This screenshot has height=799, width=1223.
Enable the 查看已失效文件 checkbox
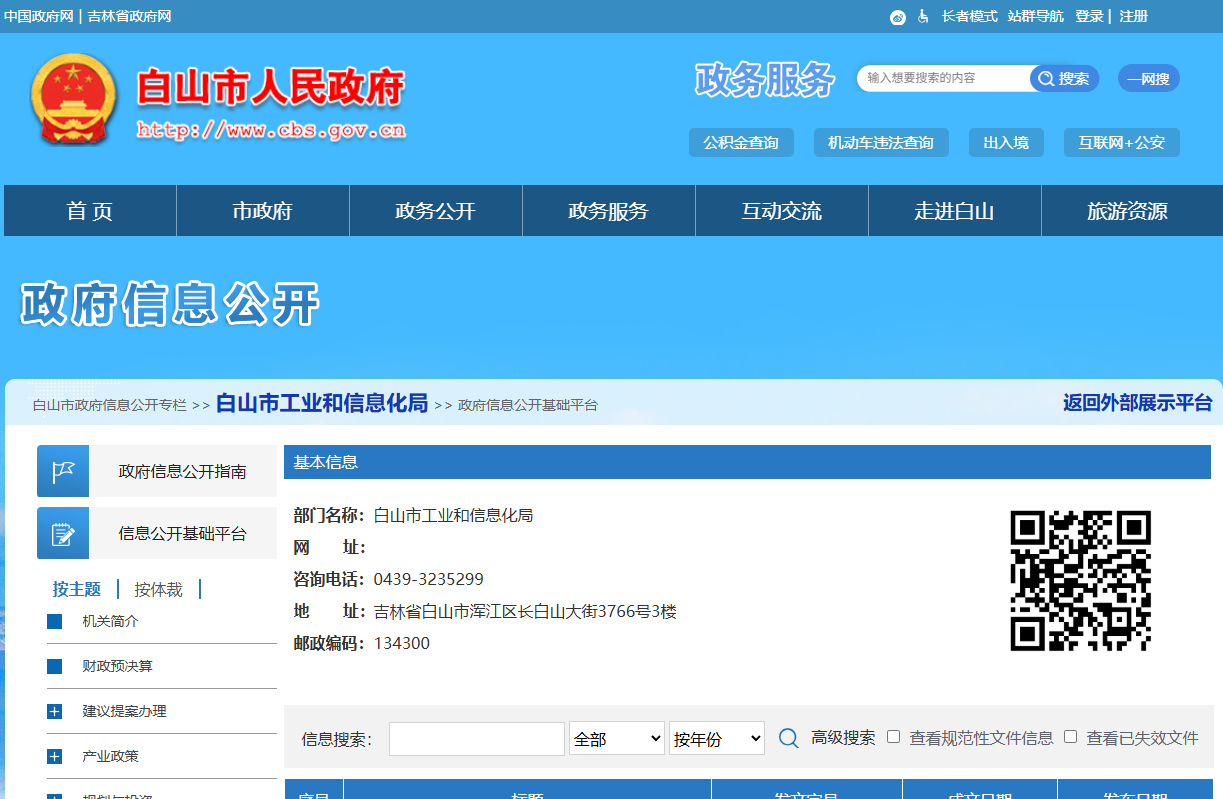(x=1070, y=737)
